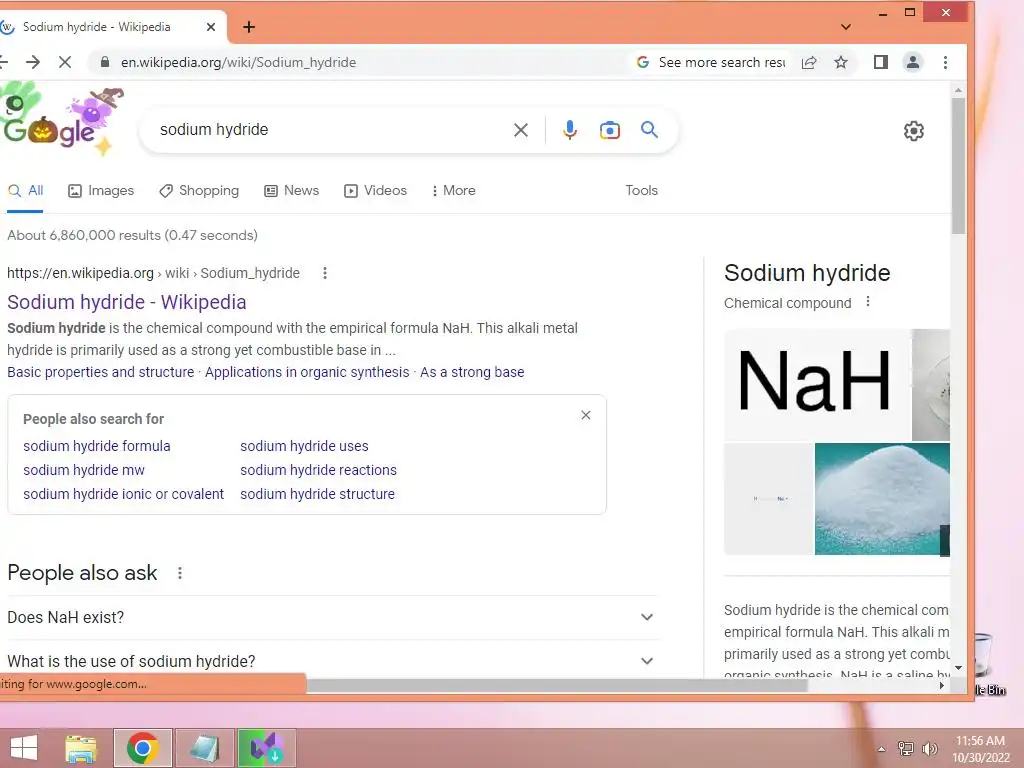This screenshot has width=1024, height=768.
Task: Open knowledge panel more options dots
Action: [x=868, y=302]
